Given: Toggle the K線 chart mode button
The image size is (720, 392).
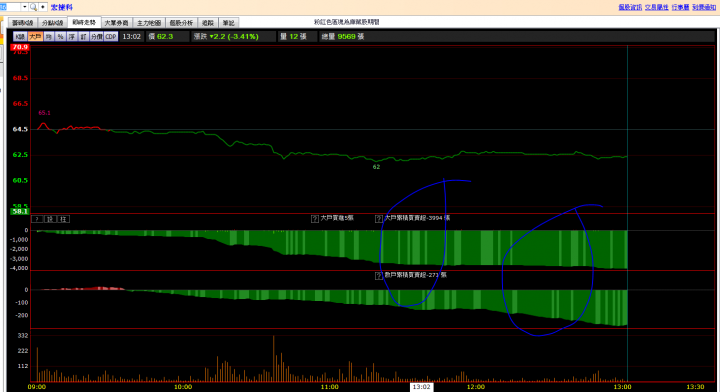Looking at the screenshot, I should click(19, 37).
